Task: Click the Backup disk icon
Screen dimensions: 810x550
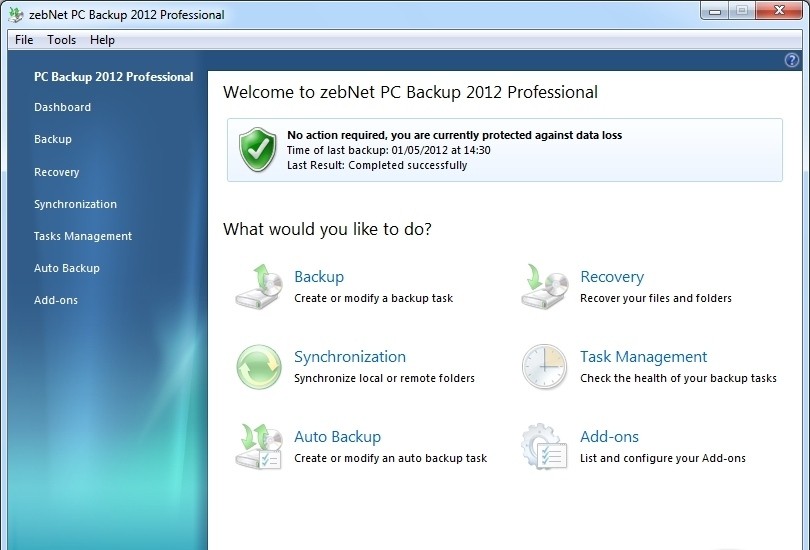Action: 259,287
